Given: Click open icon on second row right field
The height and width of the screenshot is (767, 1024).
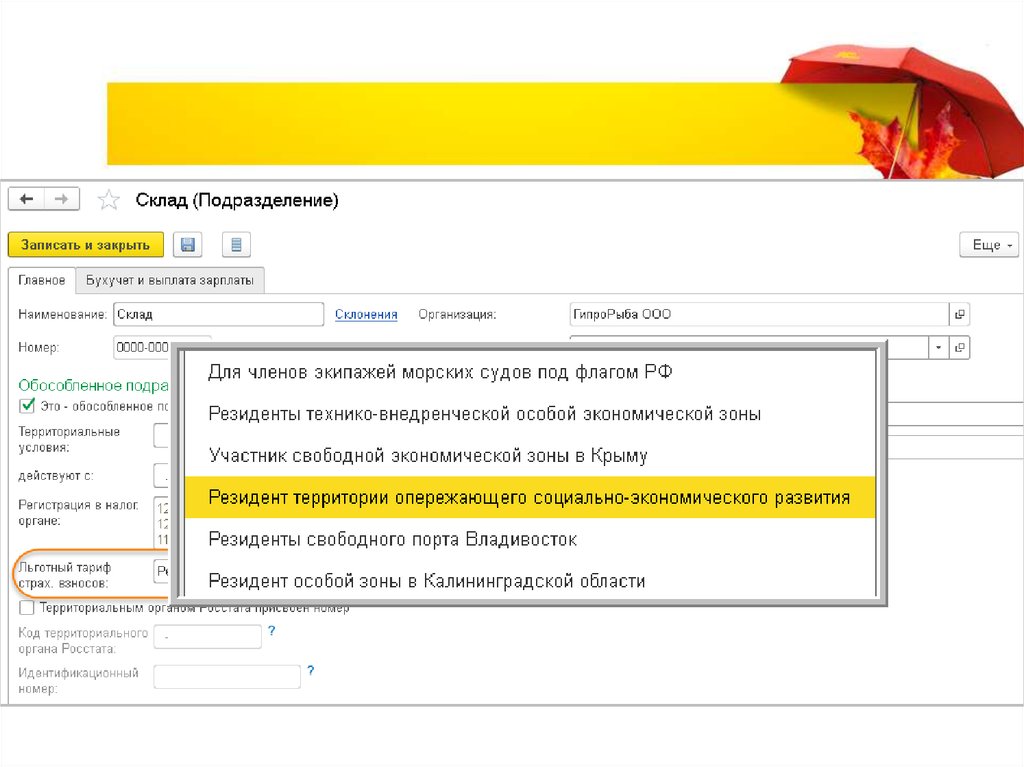Looking at the screenshot, I should (x=959, y=347).
